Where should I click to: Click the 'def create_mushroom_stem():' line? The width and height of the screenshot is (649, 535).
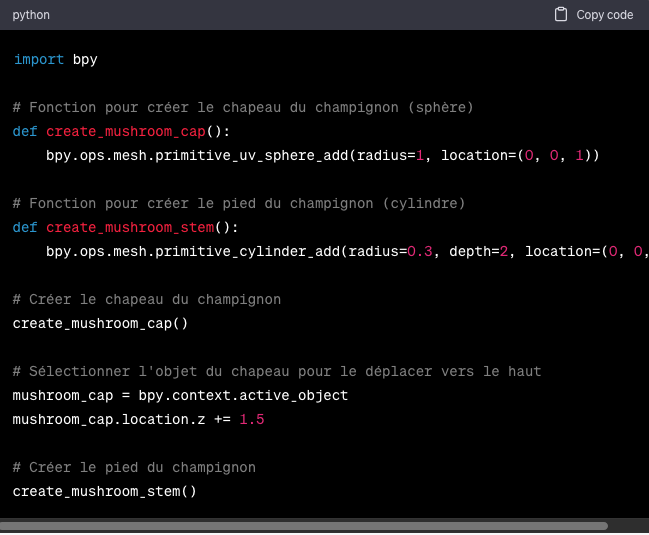coord(125,228)
